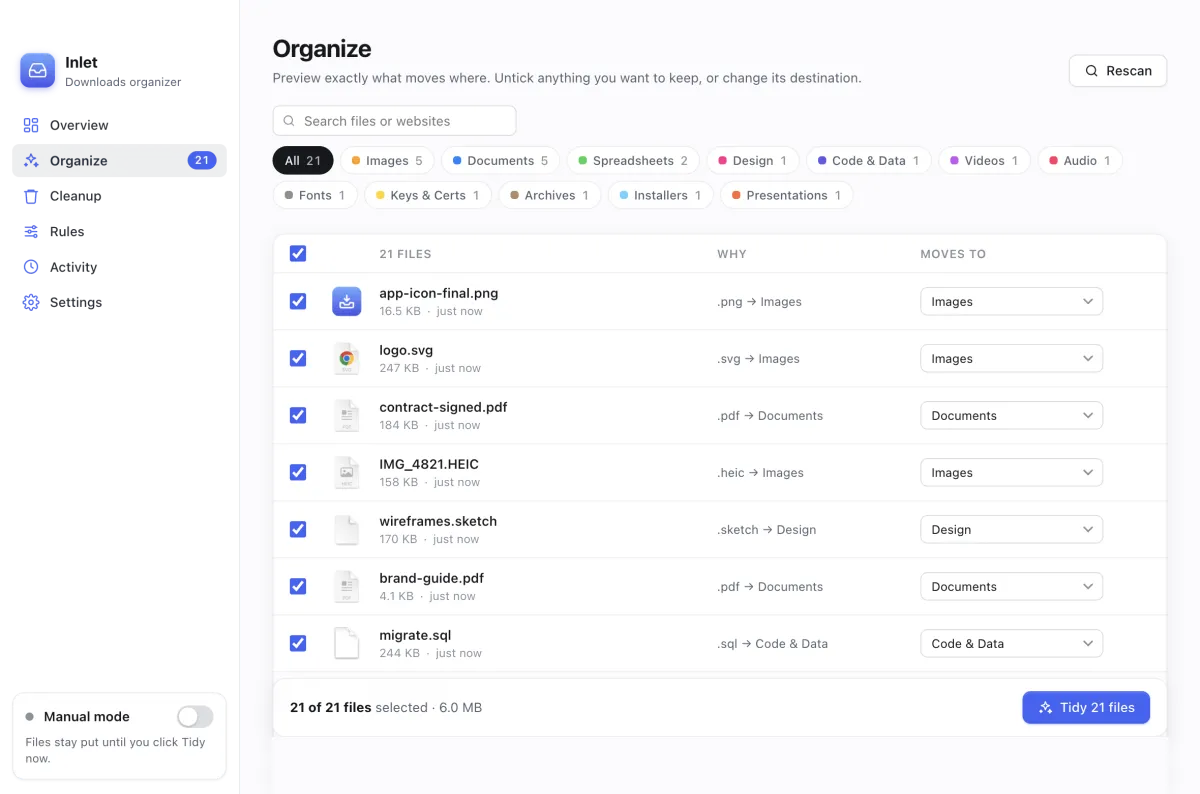1200x794 pixels.
Task: Open the Rules page
Action: [119, 231]
